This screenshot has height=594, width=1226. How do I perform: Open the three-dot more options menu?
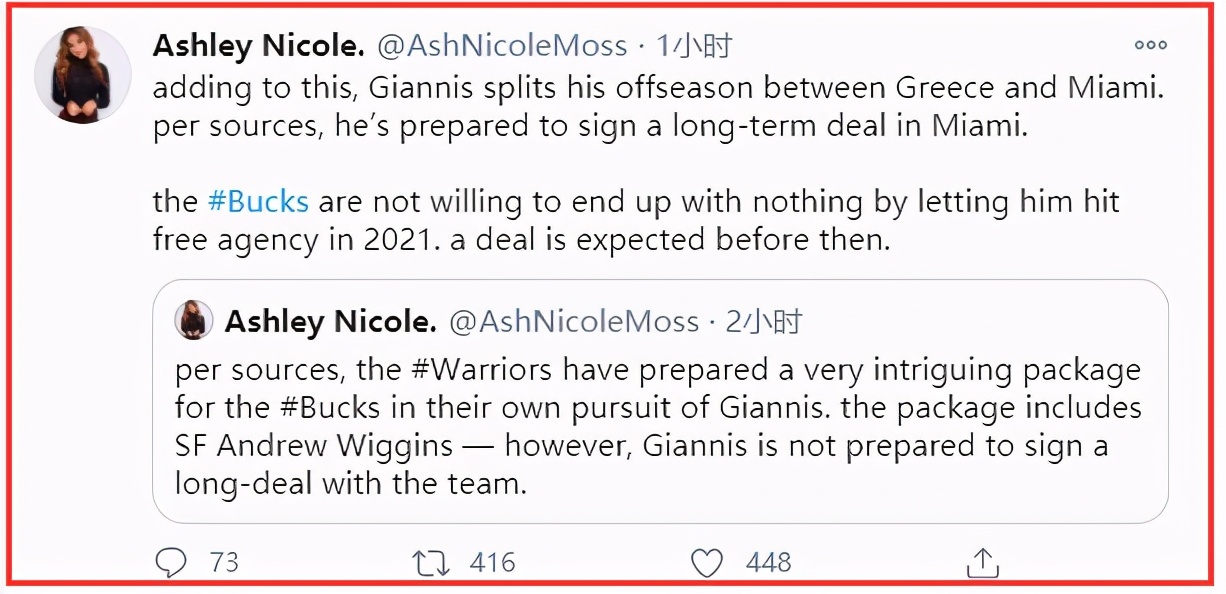tap(1150, 45)
